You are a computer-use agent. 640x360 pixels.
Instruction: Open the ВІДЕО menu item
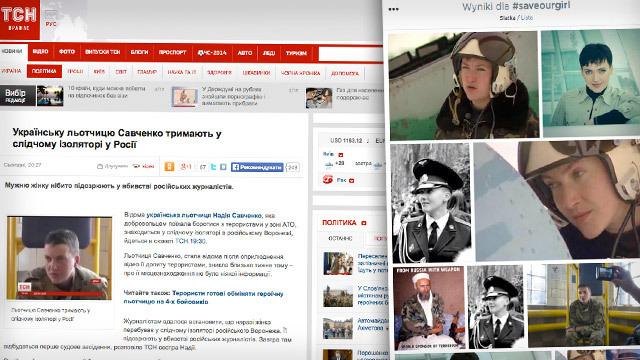pos(40,51)
